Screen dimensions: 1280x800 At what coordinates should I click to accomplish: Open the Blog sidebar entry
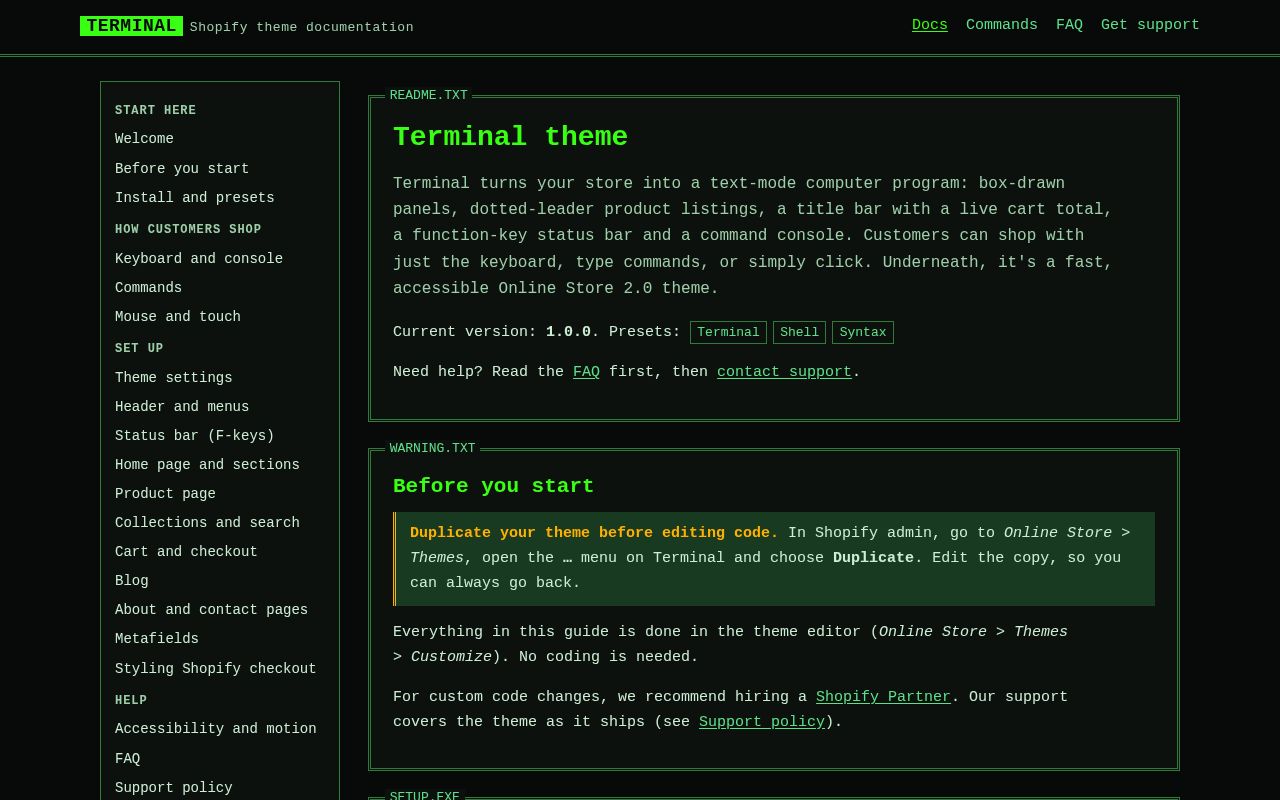132,581
